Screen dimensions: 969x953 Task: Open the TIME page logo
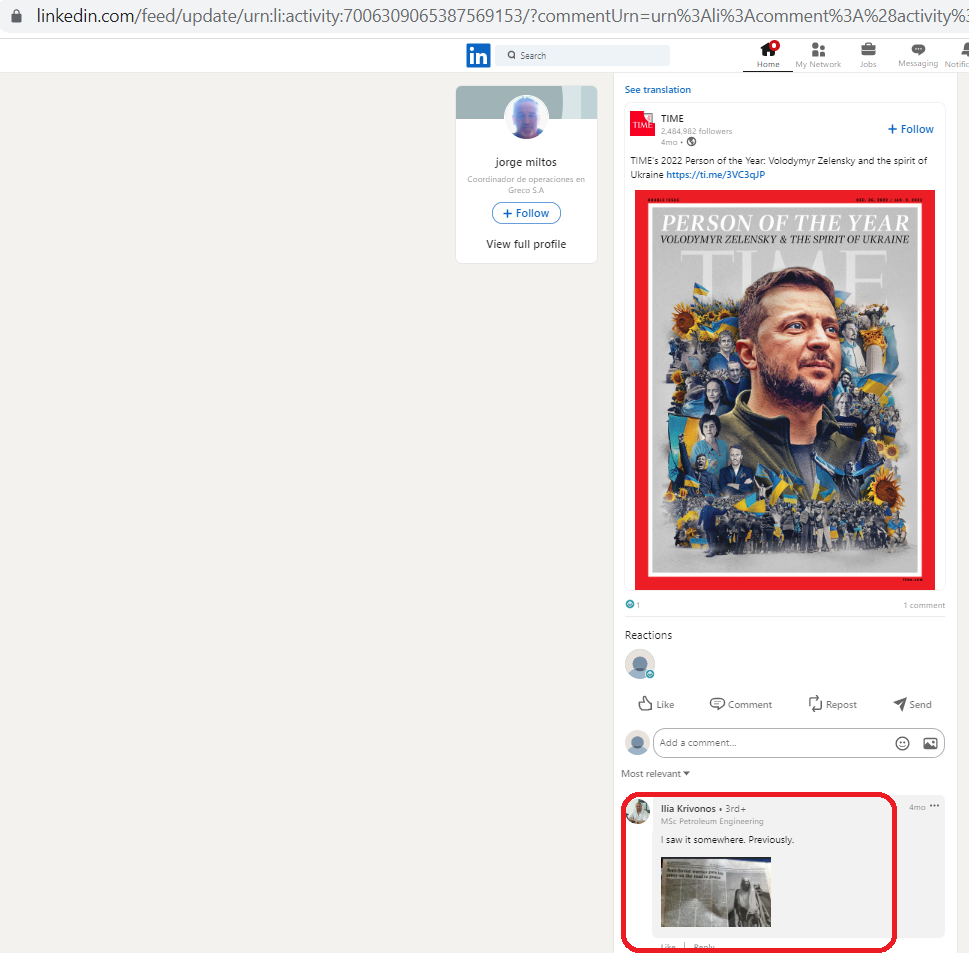(642, 124)
